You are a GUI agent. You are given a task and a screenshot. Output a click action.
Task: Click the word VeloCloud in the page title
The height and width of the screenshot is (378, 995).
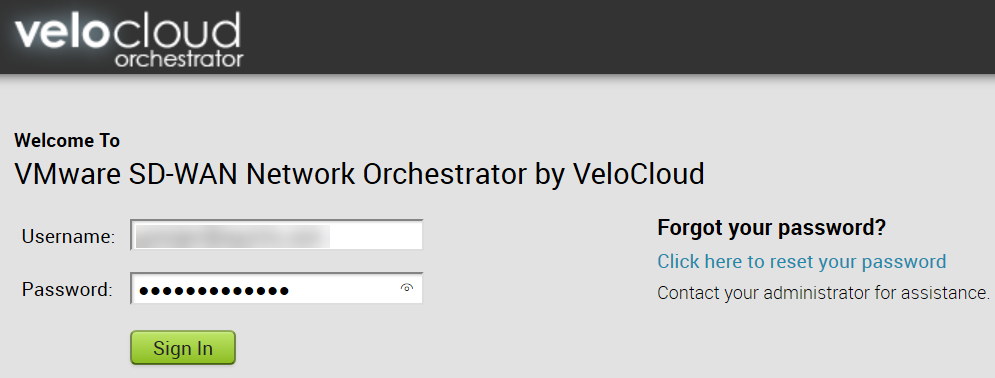[638, 173]
